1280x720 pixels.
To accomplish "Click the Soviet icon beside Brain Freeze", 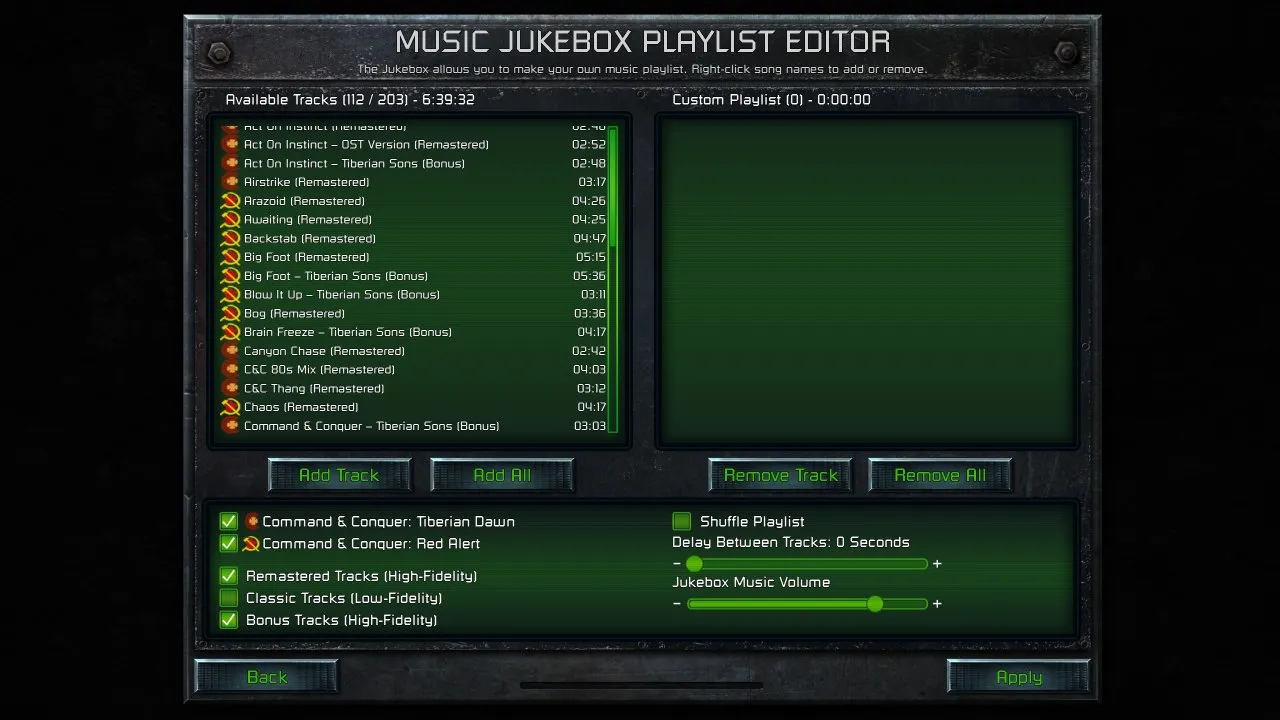I will (230, 332).
